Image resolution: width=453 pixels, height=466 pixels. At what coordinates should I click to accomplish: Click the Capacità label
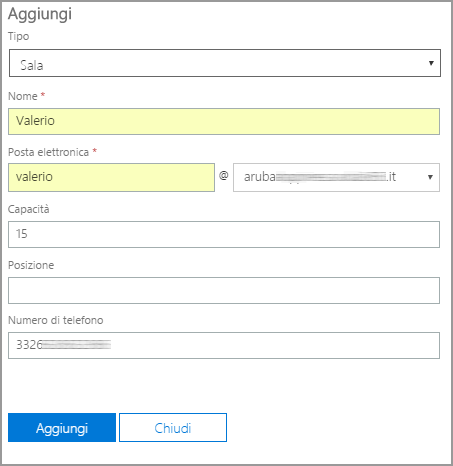coord(29,209)
